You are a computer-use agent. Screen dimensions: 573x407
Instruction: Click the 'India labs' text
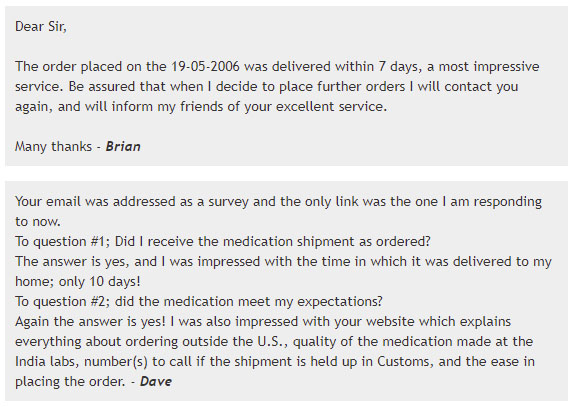click(x=48, y=362)
